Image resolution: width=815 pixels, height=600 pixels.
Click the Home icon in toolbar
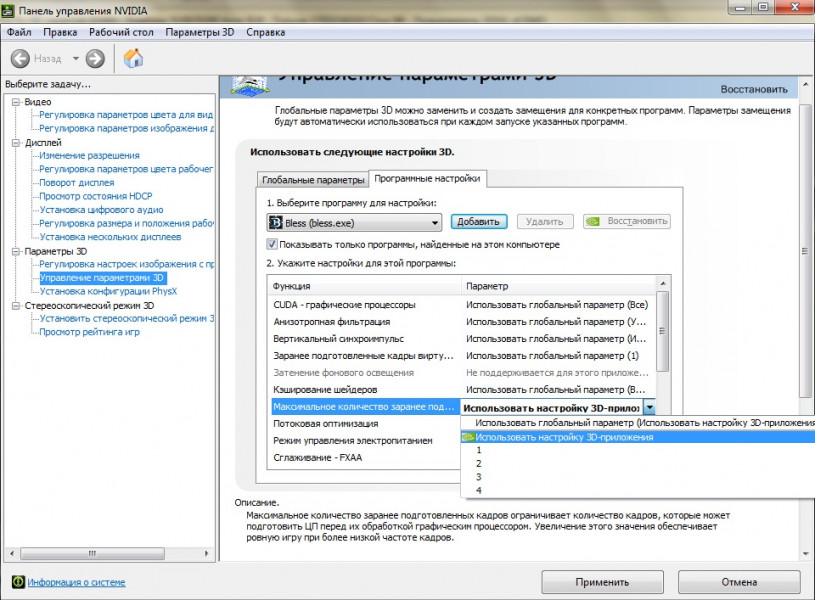click(133, 59)
